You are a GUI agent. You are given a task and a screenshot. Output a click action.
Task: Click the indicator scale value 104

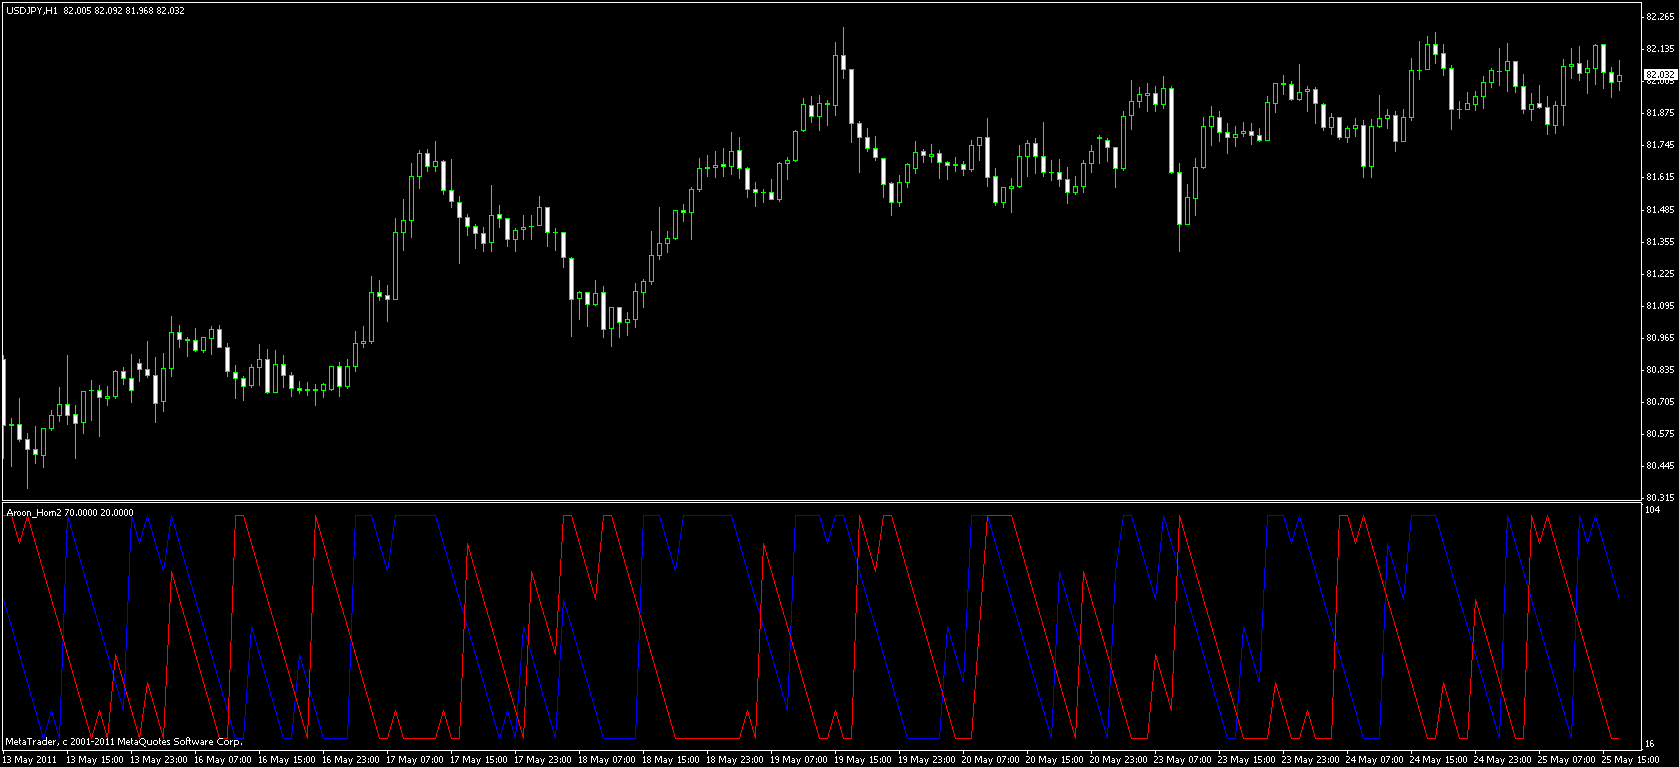point(1653,510)
